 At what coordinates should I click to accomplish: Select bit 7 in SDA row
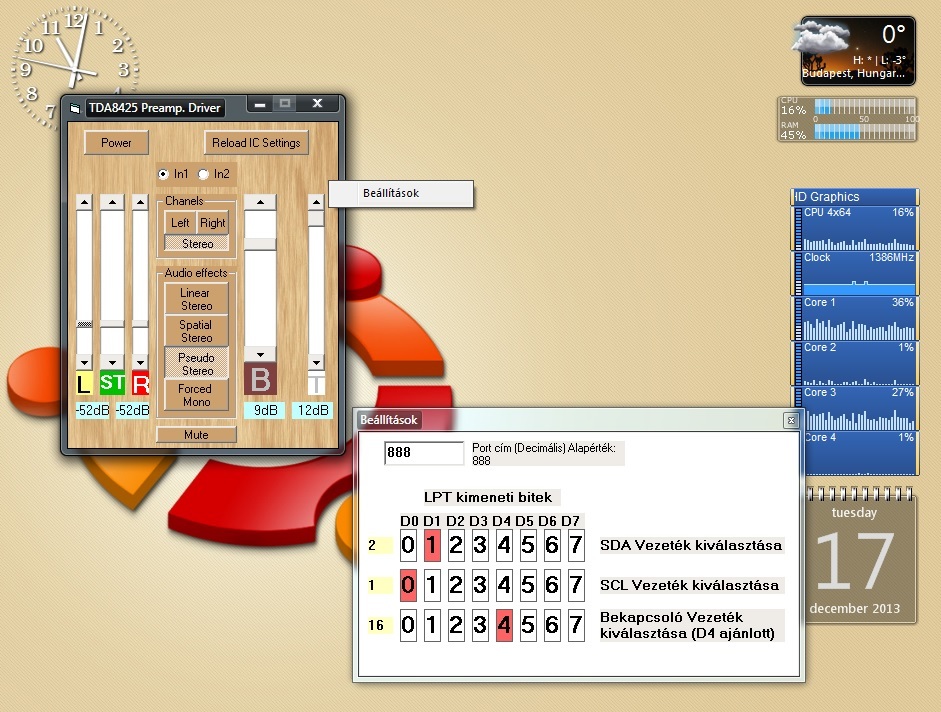click(576, 545)
